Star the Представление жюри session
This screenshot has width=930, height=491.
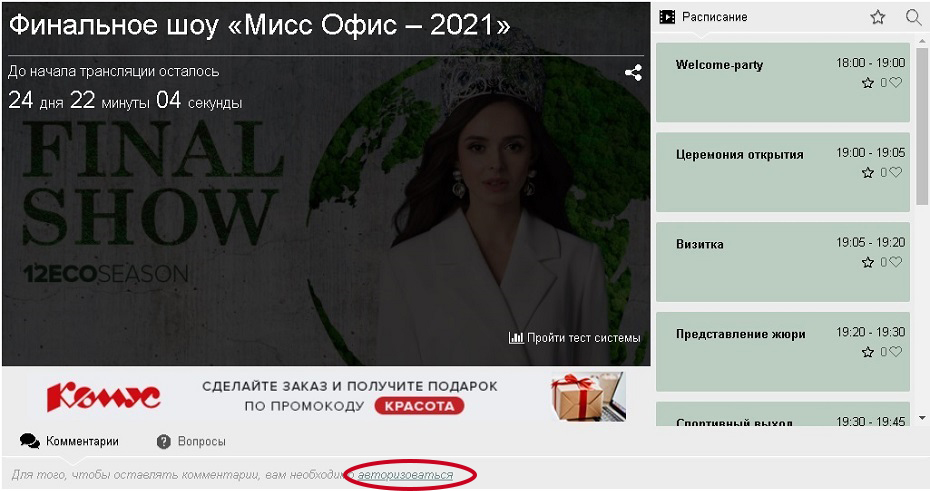(x=868, y=352)
